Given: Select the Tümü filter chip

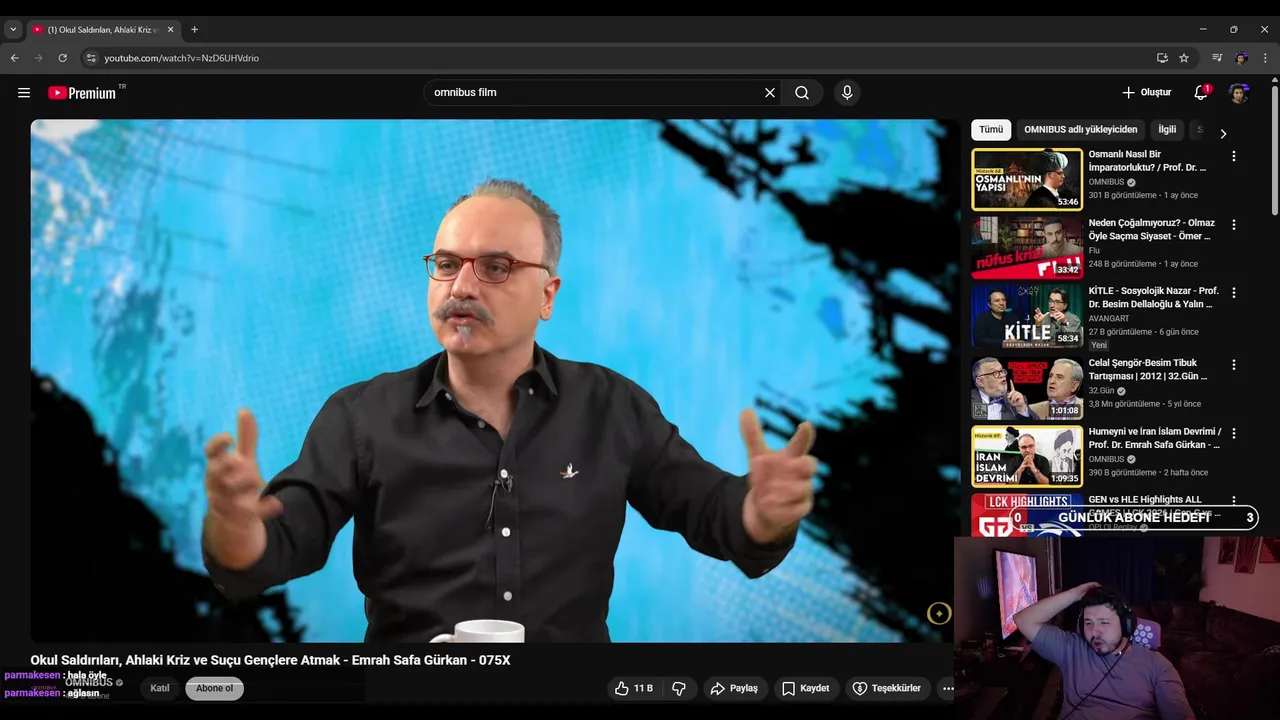Looking at the screenshot, I should [x=991, y=130].
